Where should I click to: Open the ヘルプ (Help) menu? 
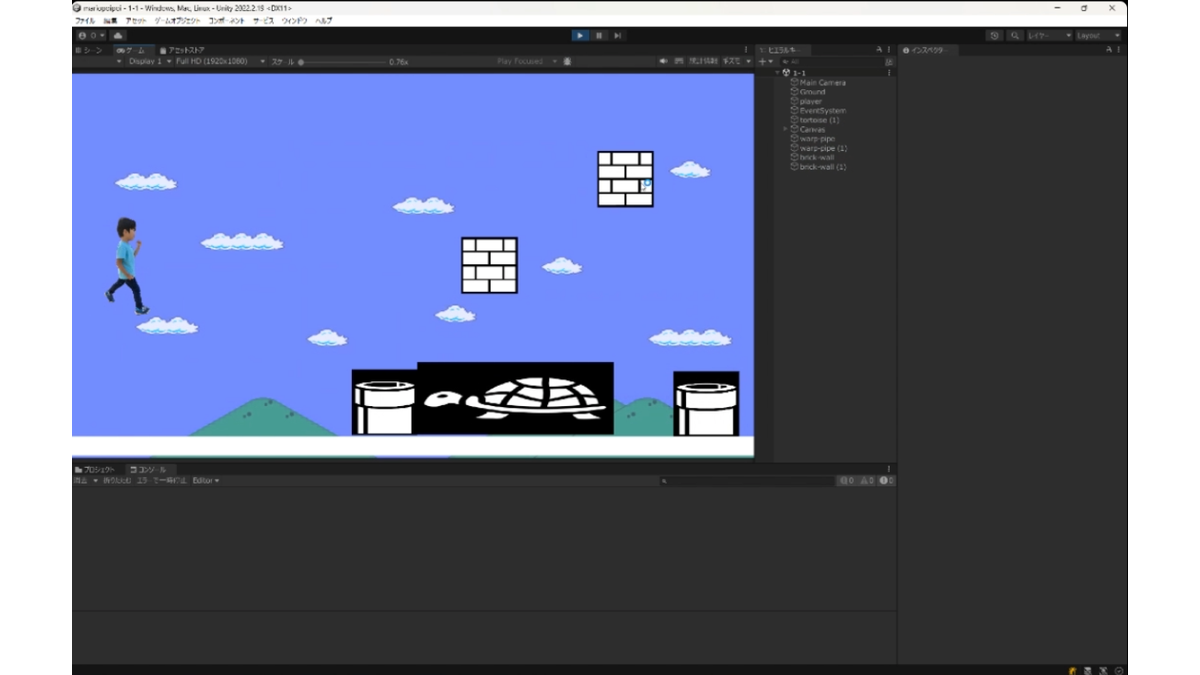coord(324,20)
